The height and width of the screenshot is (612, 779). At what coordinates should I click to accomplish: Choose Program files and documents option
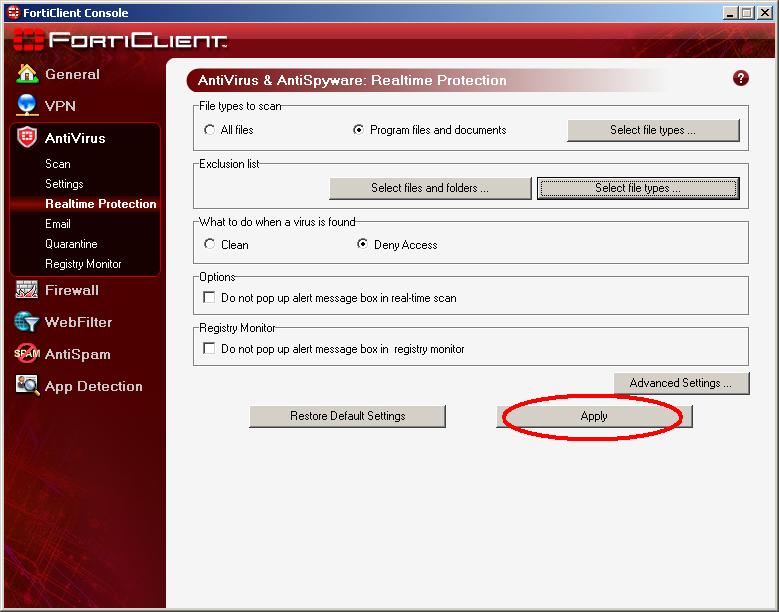[x=359, y=130]
